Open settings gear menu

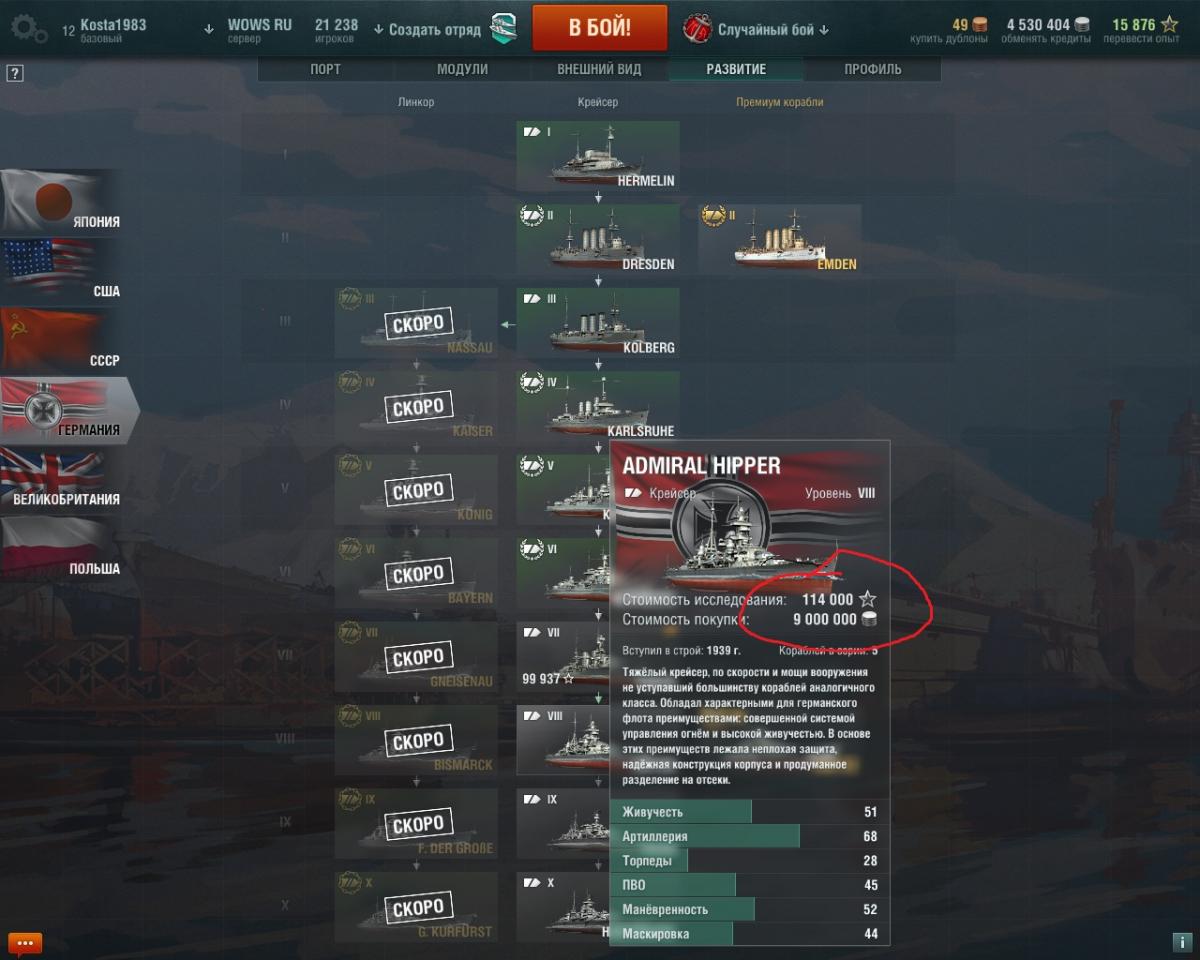point(26,28)
